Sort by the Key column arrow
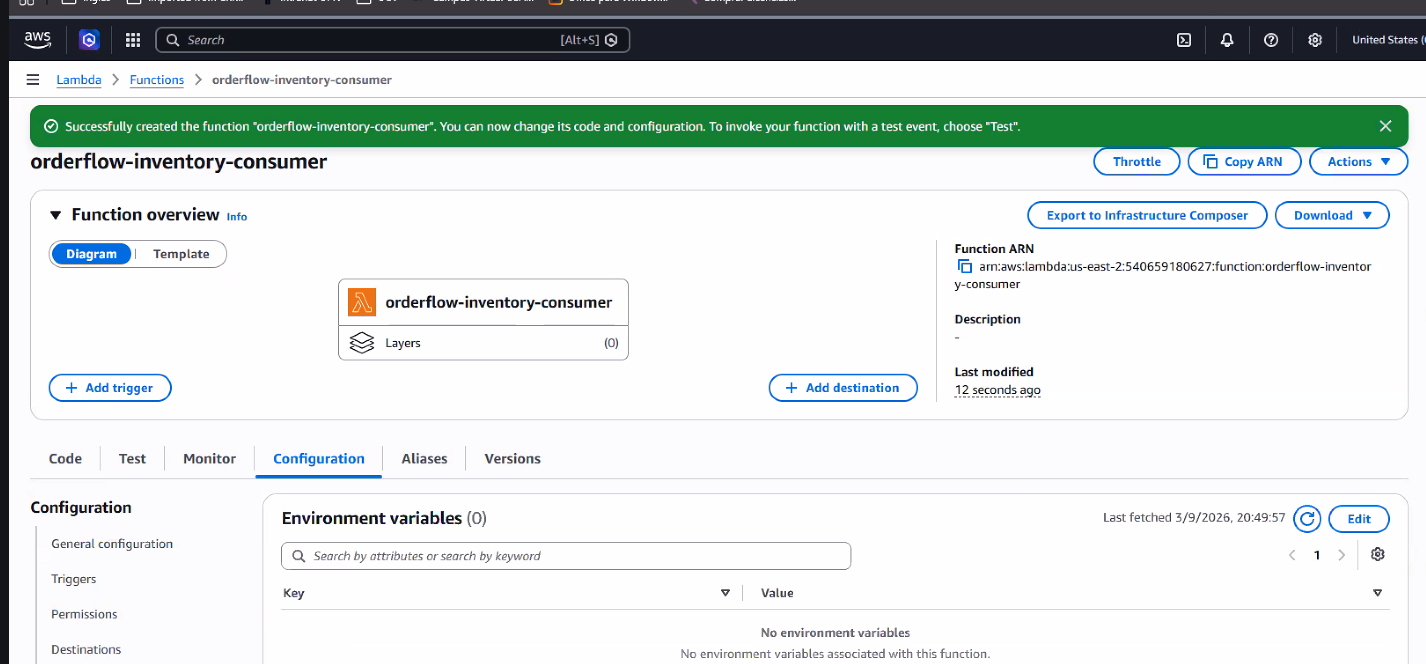 point(725,593)
